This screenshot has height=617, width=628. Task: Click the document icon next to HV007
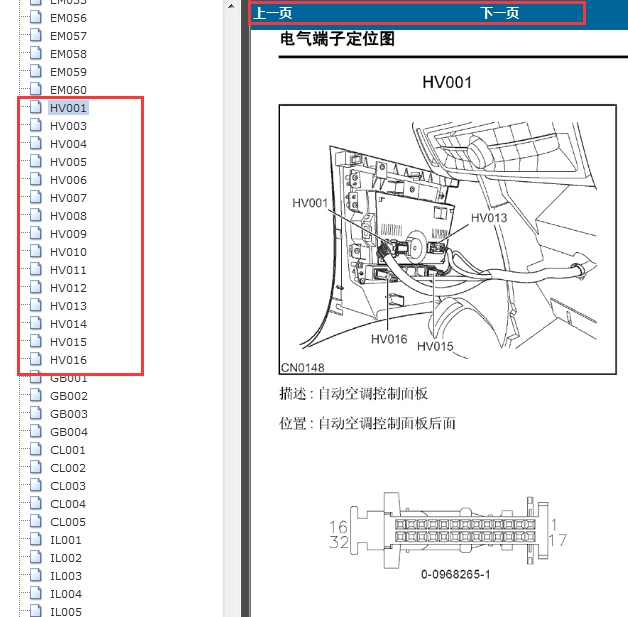pos(36,197)
